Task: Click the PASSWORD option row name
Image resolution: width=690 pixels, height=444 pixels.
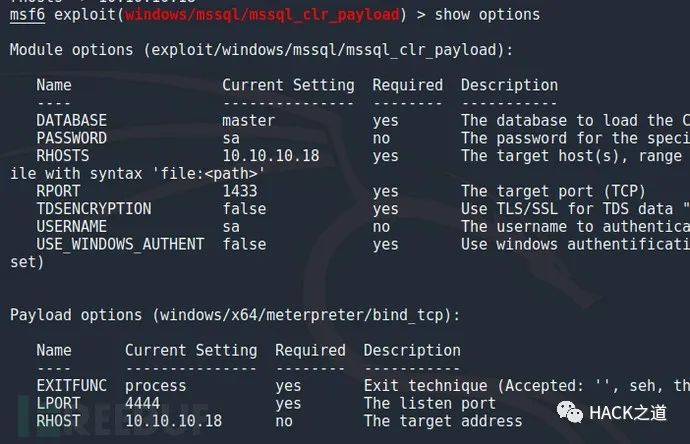Action: point(71,138)
